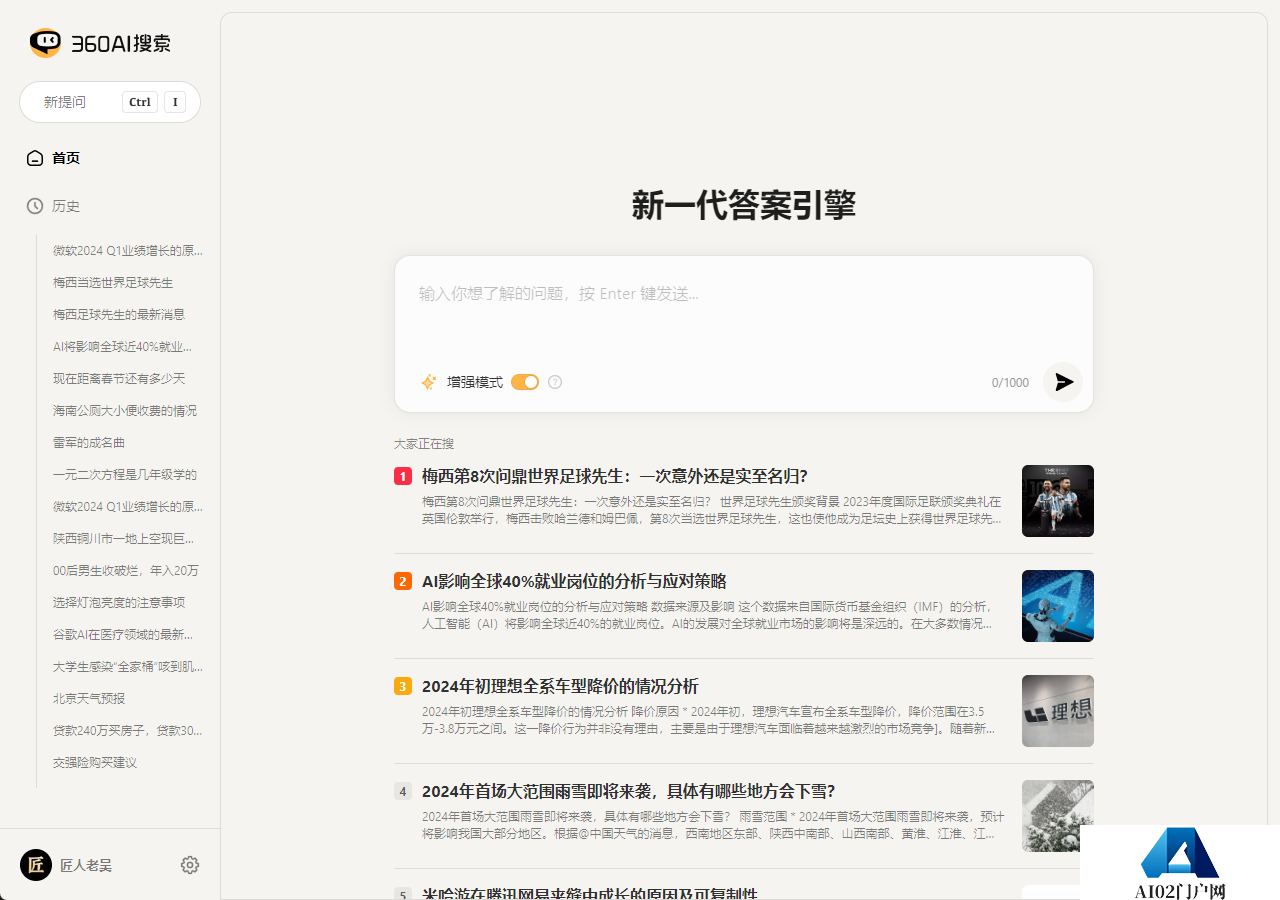Open history entry 现在距离春节还有多少天
Screen dimensions: 1280x900
(x=119, y=378)
